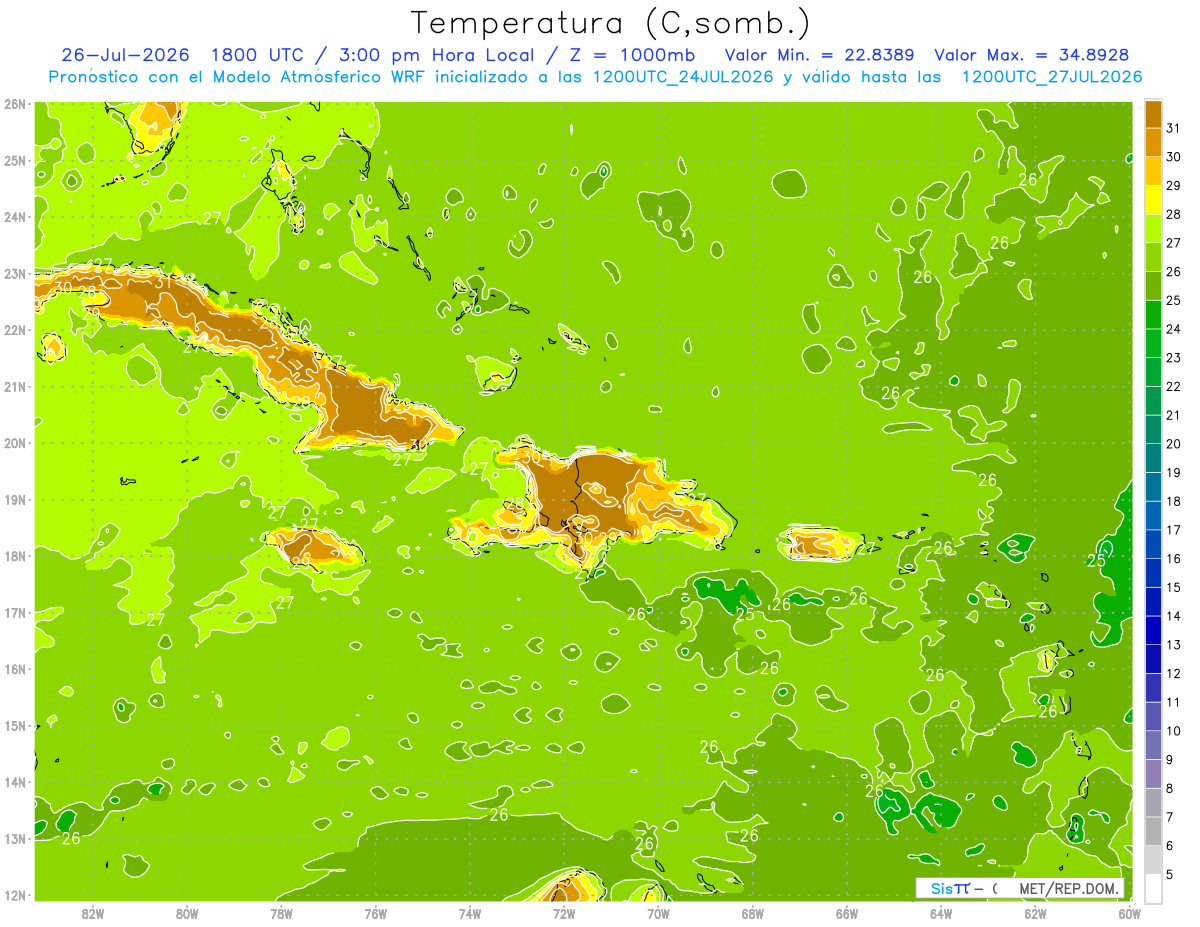Click the brown swatch above 31 on color scale
The image size is (1200, 927).
point(1153,113)
